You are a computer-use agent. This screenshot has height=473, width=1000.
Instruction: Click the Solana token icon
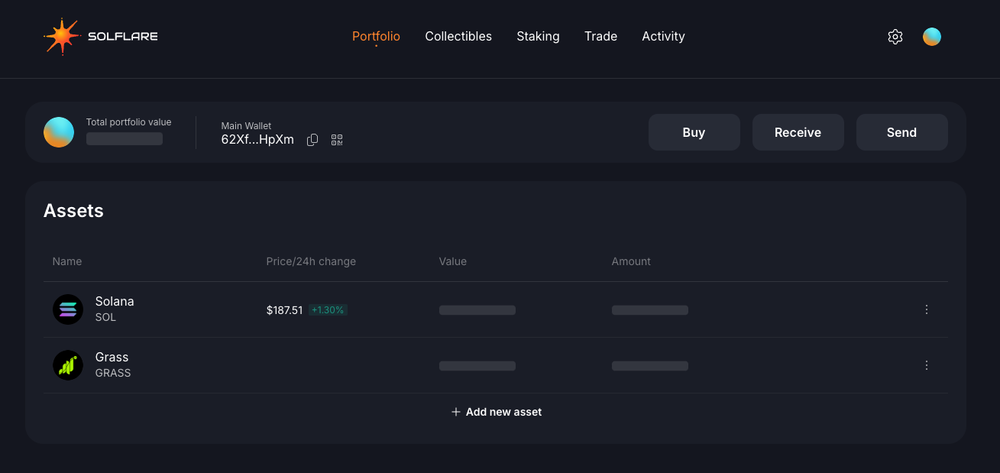(68, 309)
